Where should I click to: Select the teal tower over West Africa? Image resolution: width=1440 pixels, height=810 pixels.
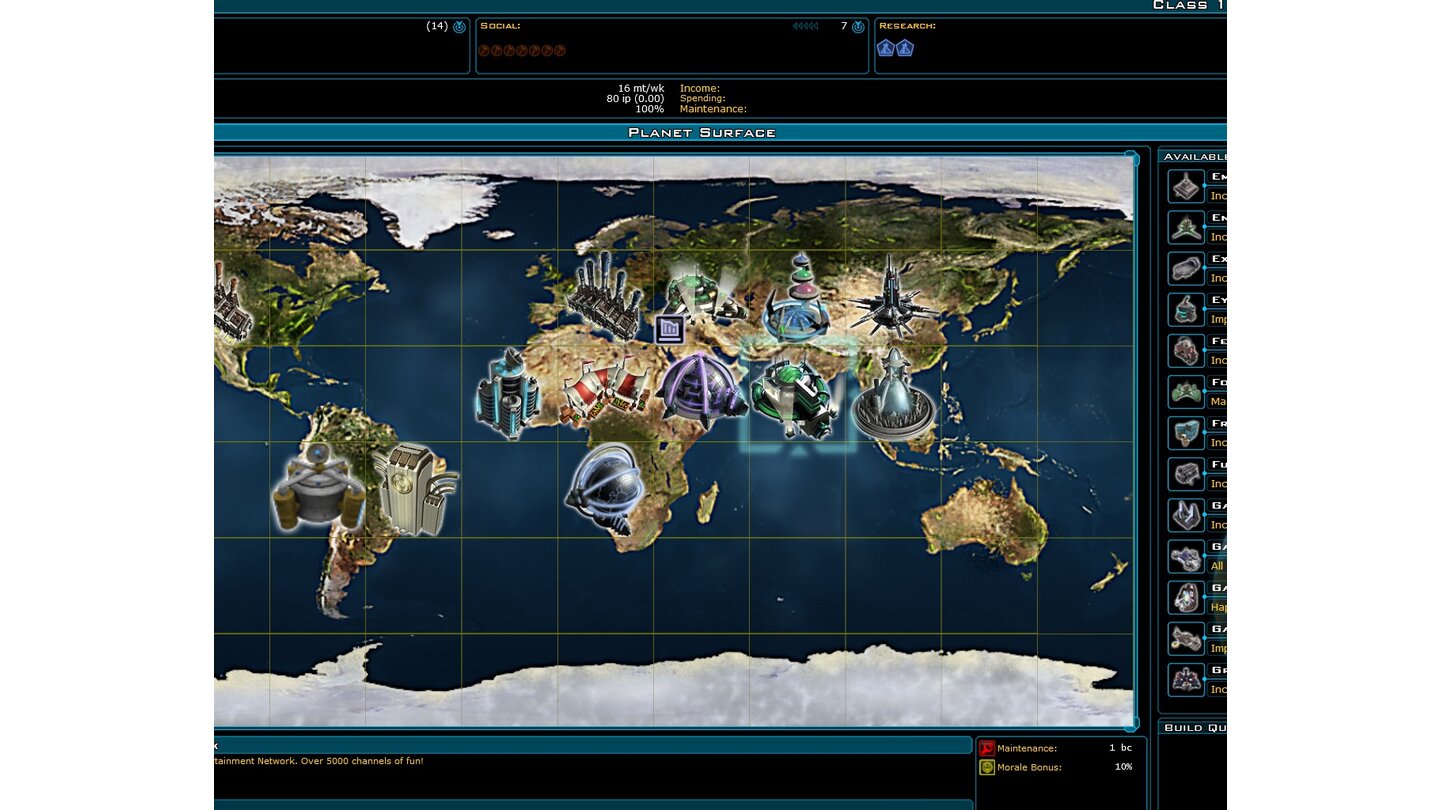click(508, 394)
